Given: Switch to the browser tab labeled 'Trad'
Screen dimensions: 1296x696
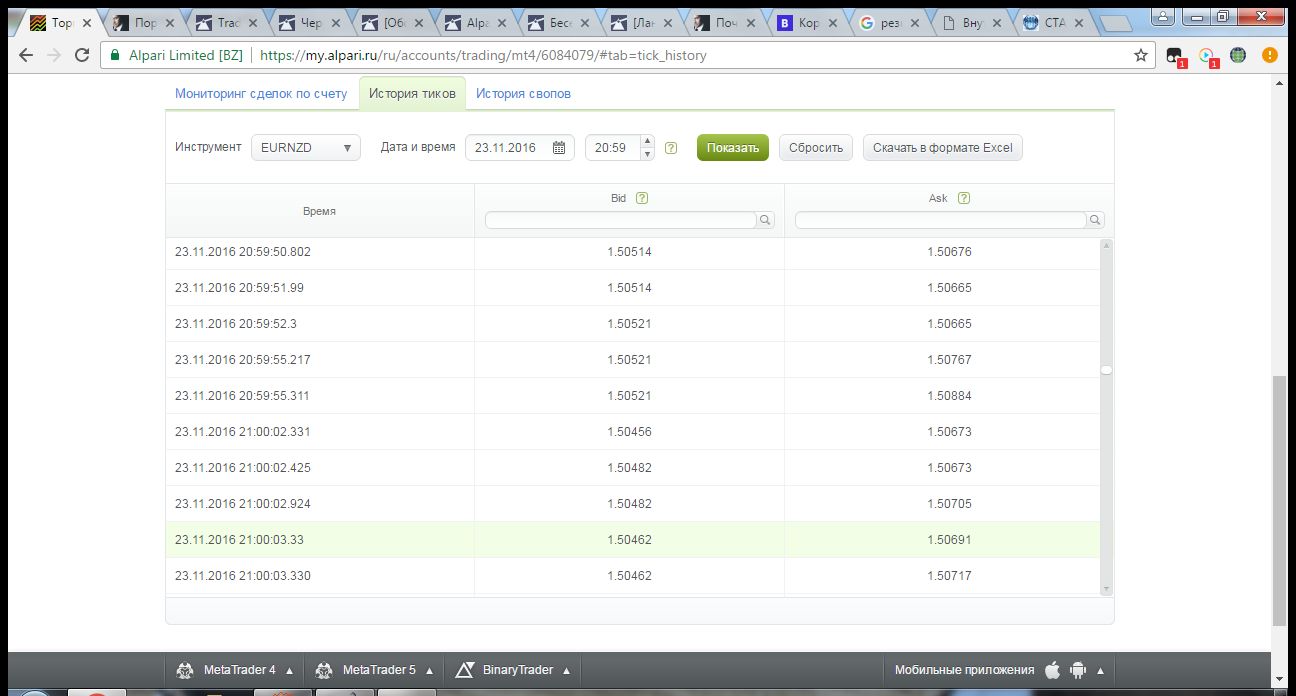Looking at the screenshot, I should (x=227, y=23).
